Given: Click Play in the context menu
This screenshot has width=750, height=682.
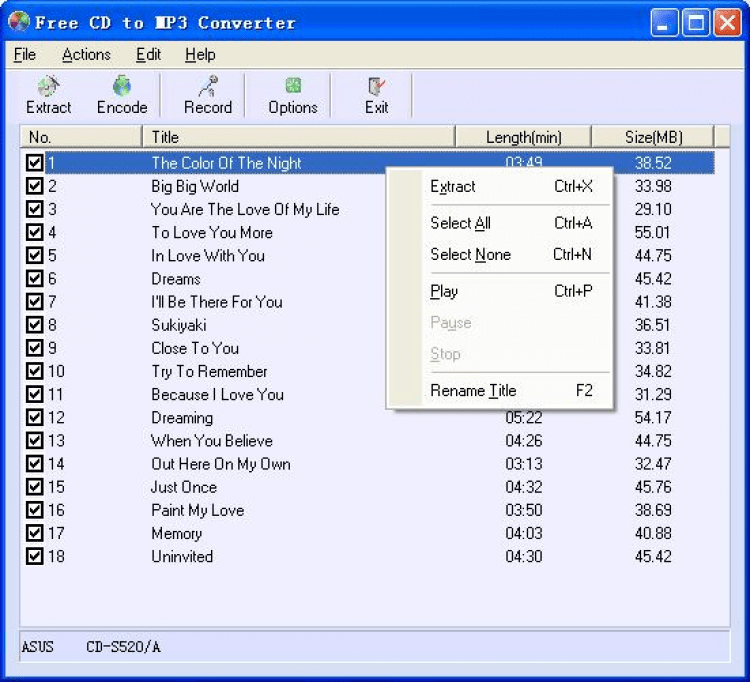Looking at the screenshot, I should click(x=444, y=292).
